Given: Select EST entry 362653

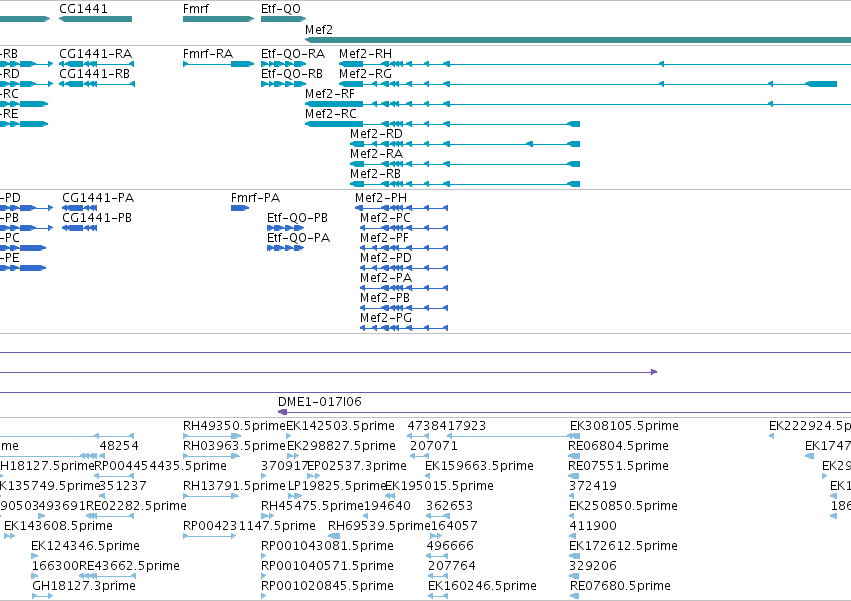Looking at the screenshot, I should [449, 507].
